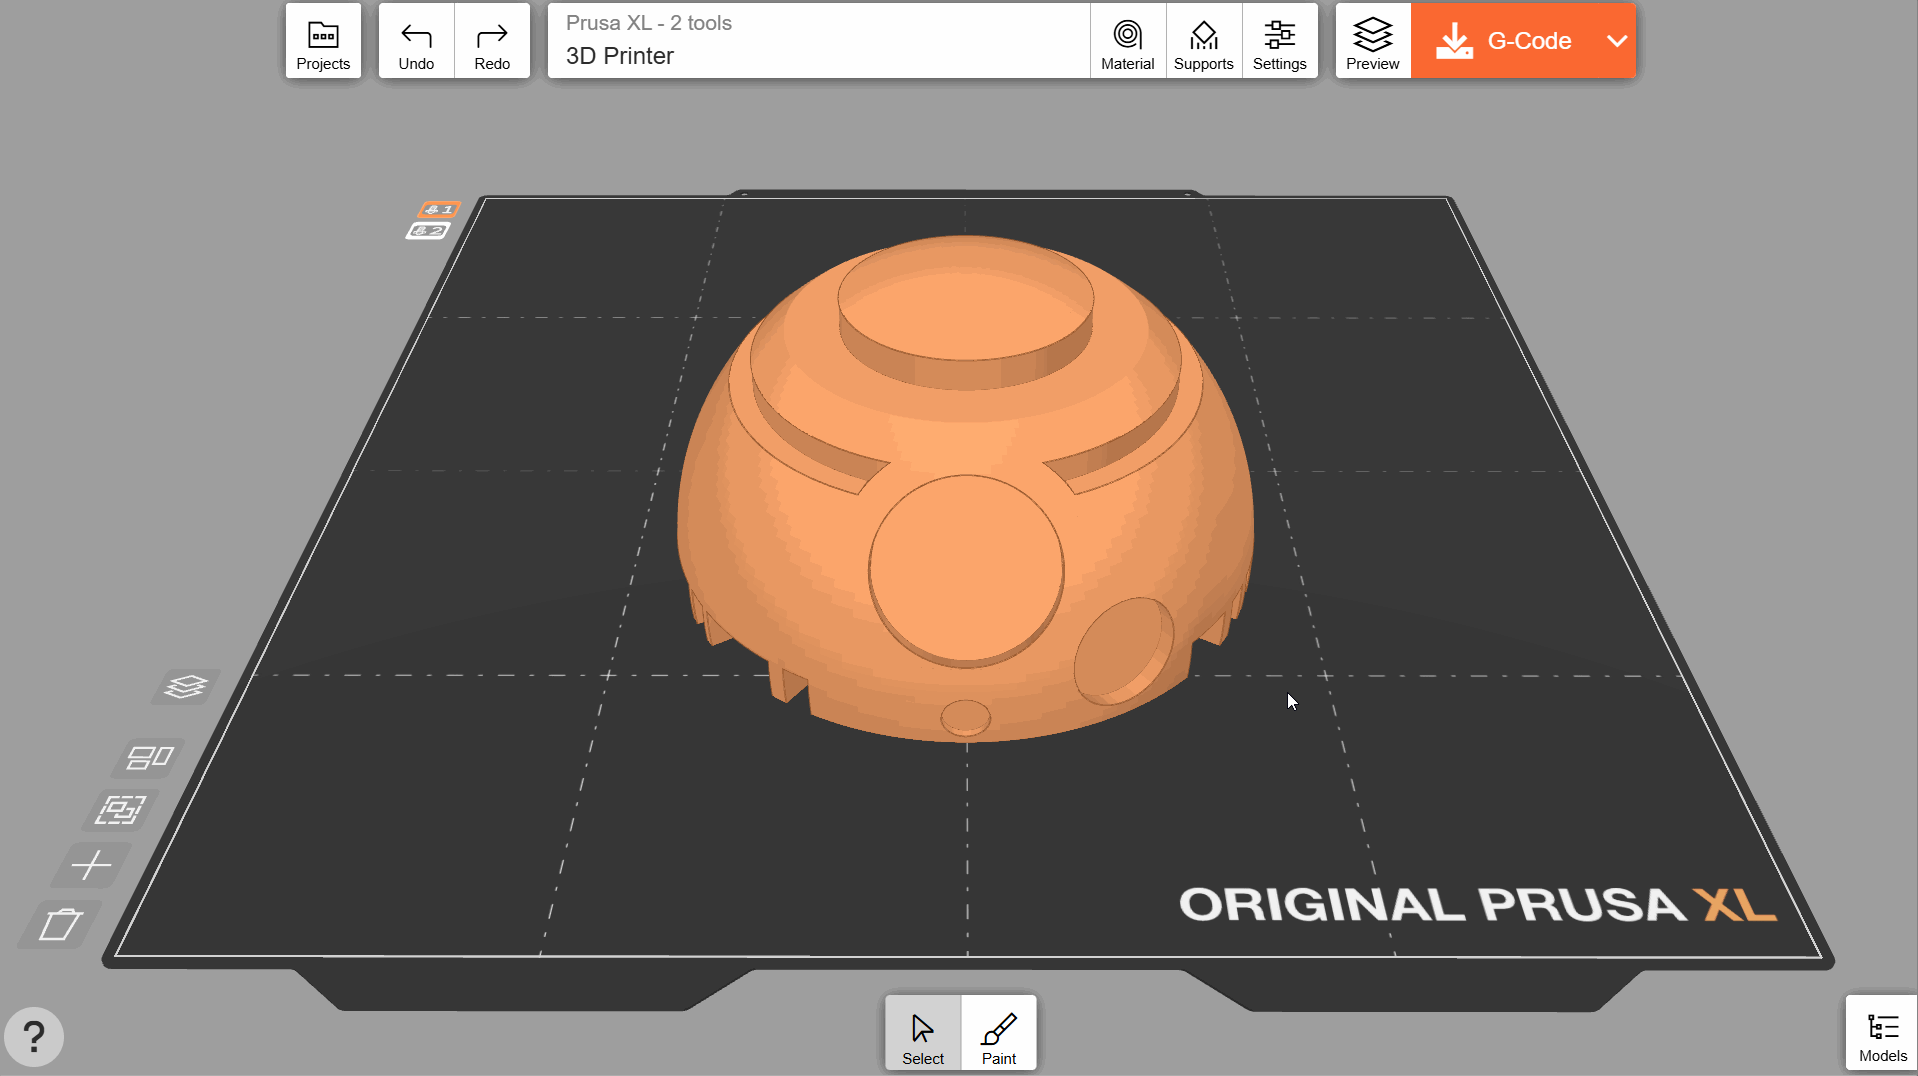Screen dimensions: 1918x1076
Task: Click the trash icon to delete objects
Action: (60, 924)
